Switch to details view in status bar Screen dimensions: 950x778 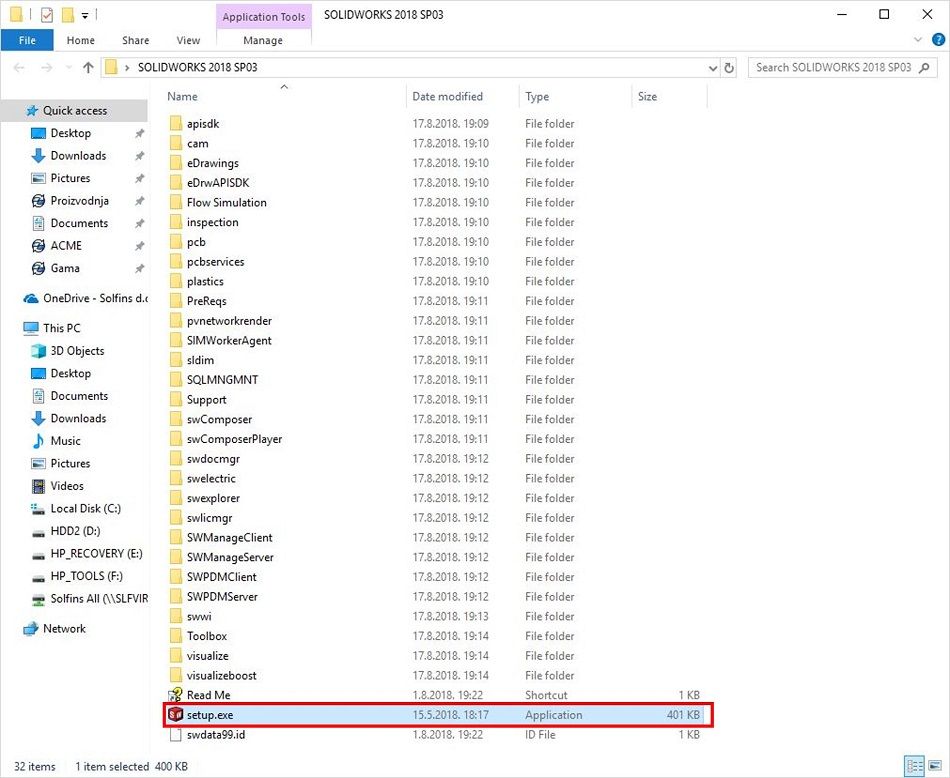click(x=913, y=766)
